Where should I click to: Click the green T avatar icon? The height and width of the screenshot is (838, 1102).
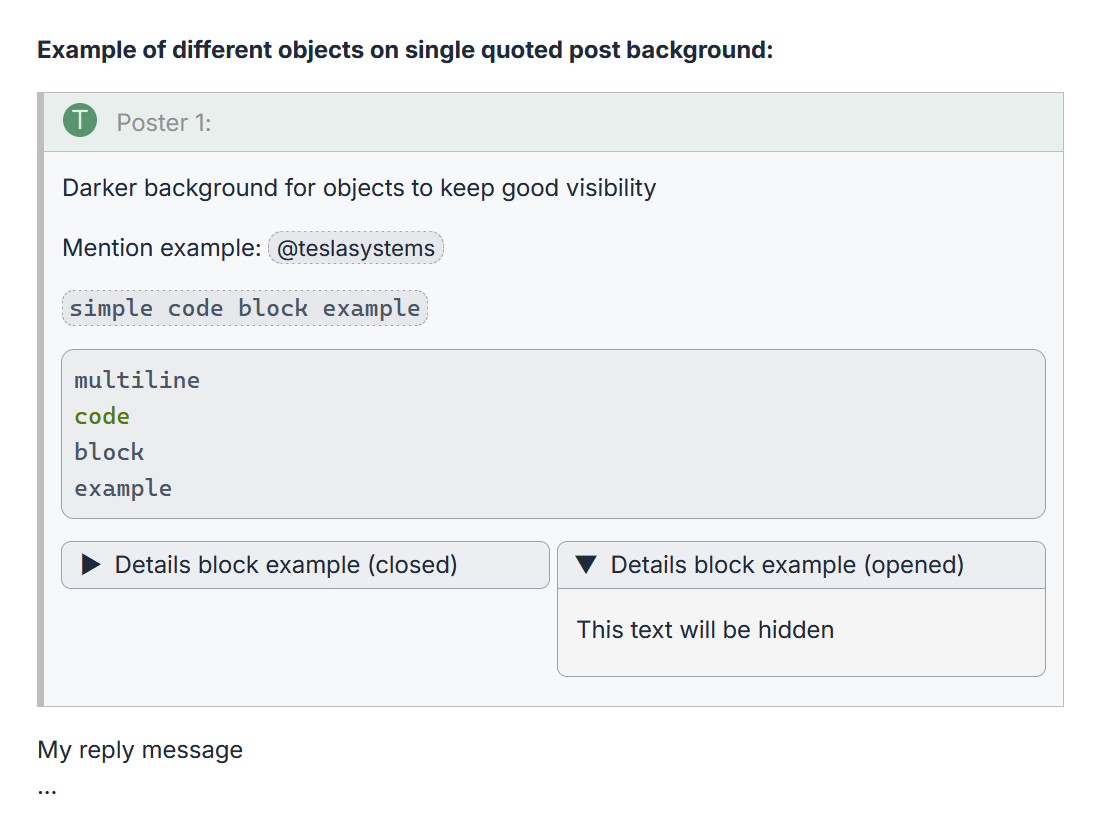pos(80,122)
